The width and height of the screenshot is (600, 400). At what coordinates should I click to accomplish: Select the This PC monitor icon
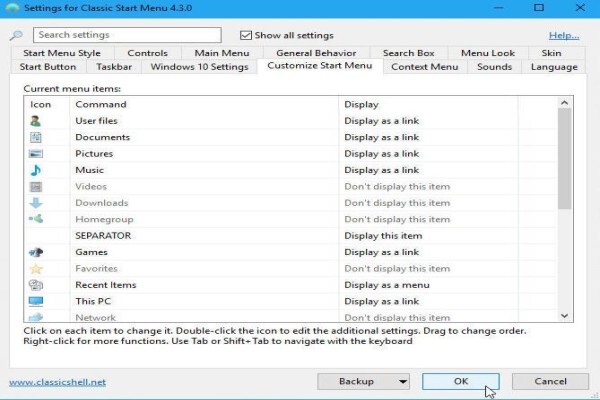[36, 302]
